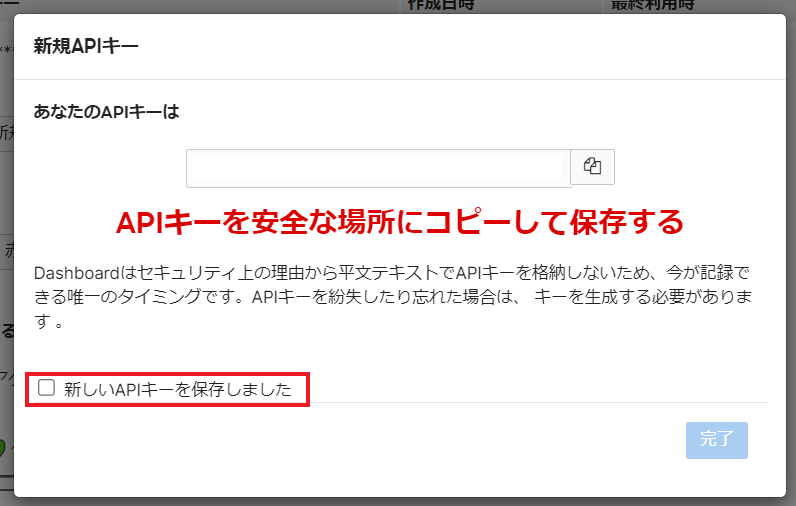Viewport: 796px width, 506px height.
Task: Click the 完了 button
Action: coord(716,440)
